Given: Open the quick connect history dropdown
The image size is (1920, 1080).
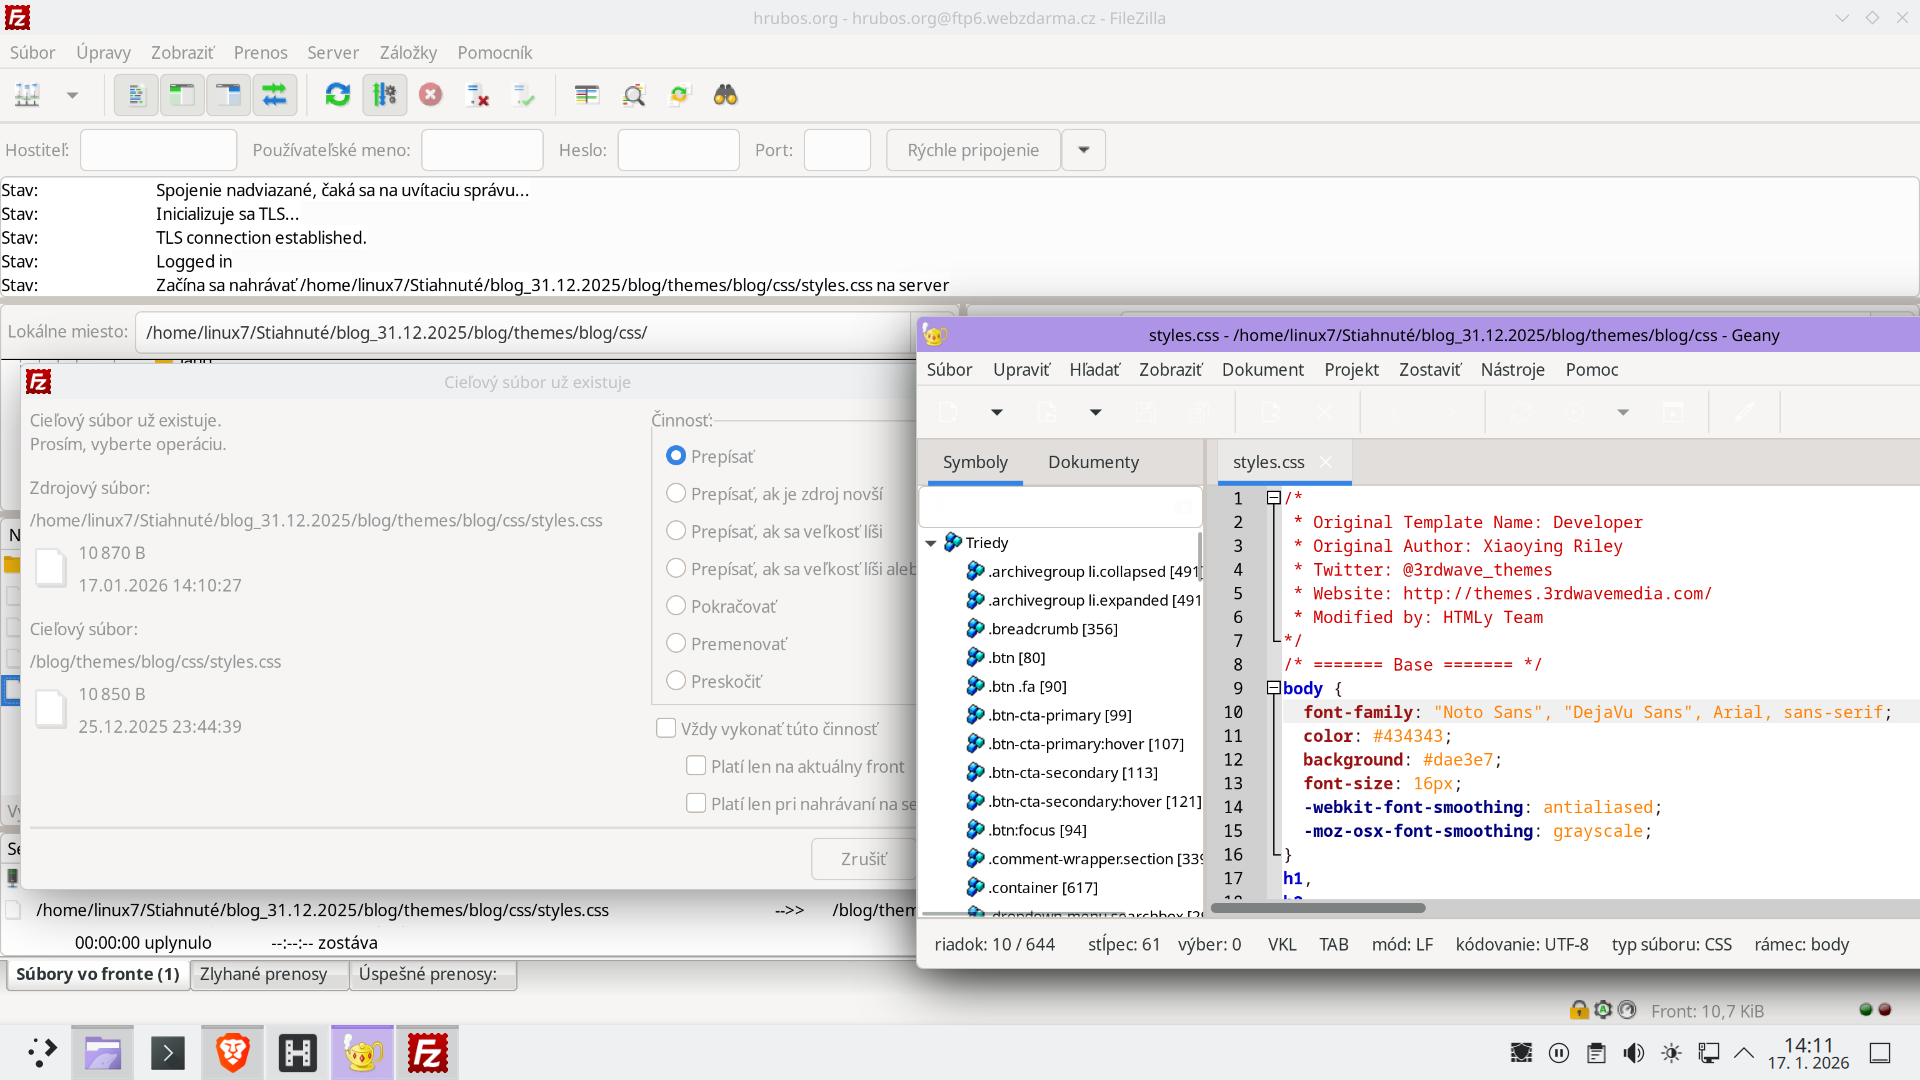Looking at the screenshot, I should coord(1083,150).
